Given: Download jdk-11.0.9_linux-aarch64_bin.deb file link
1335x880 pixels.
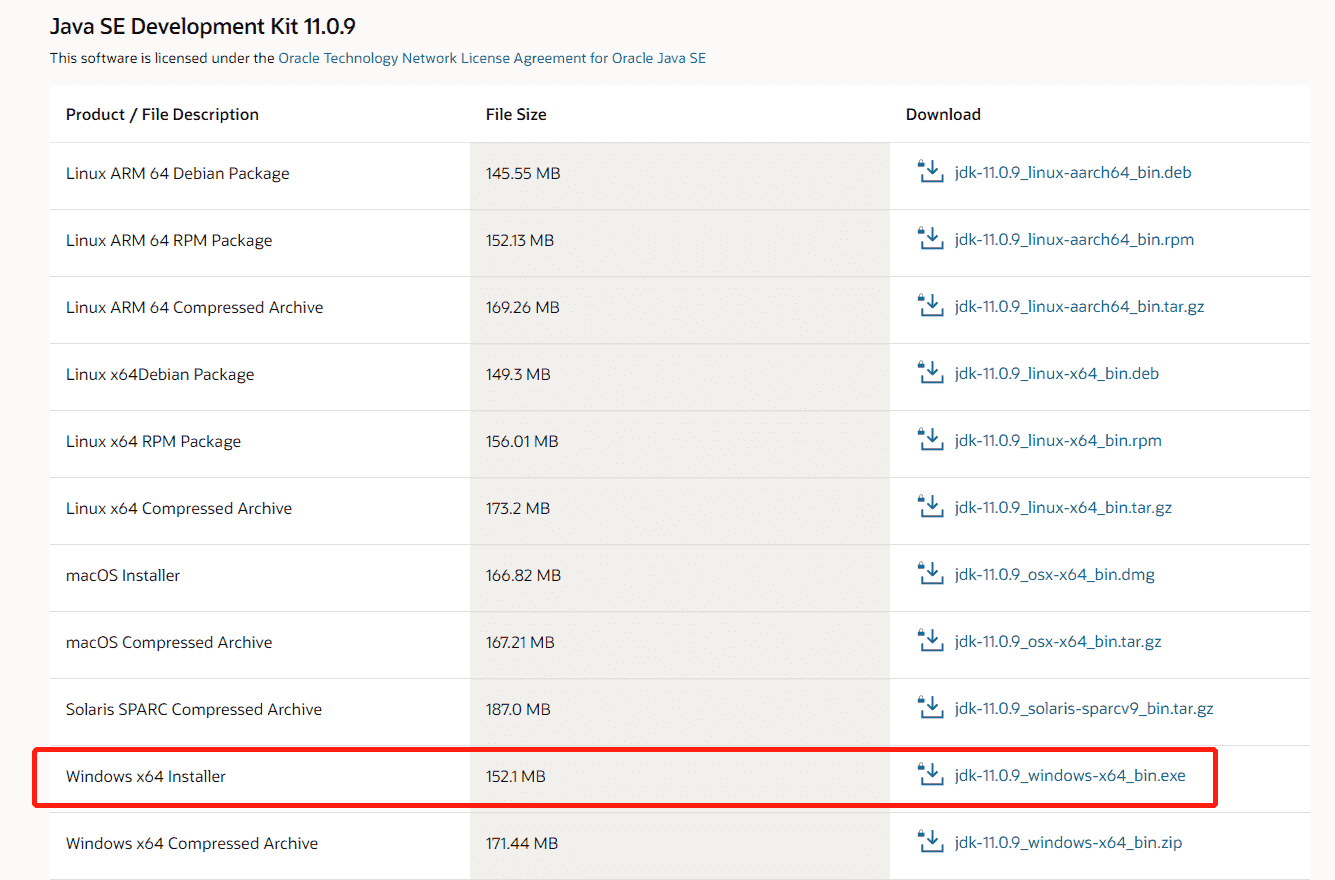Looking at the screenshot, I should 1072,173.
